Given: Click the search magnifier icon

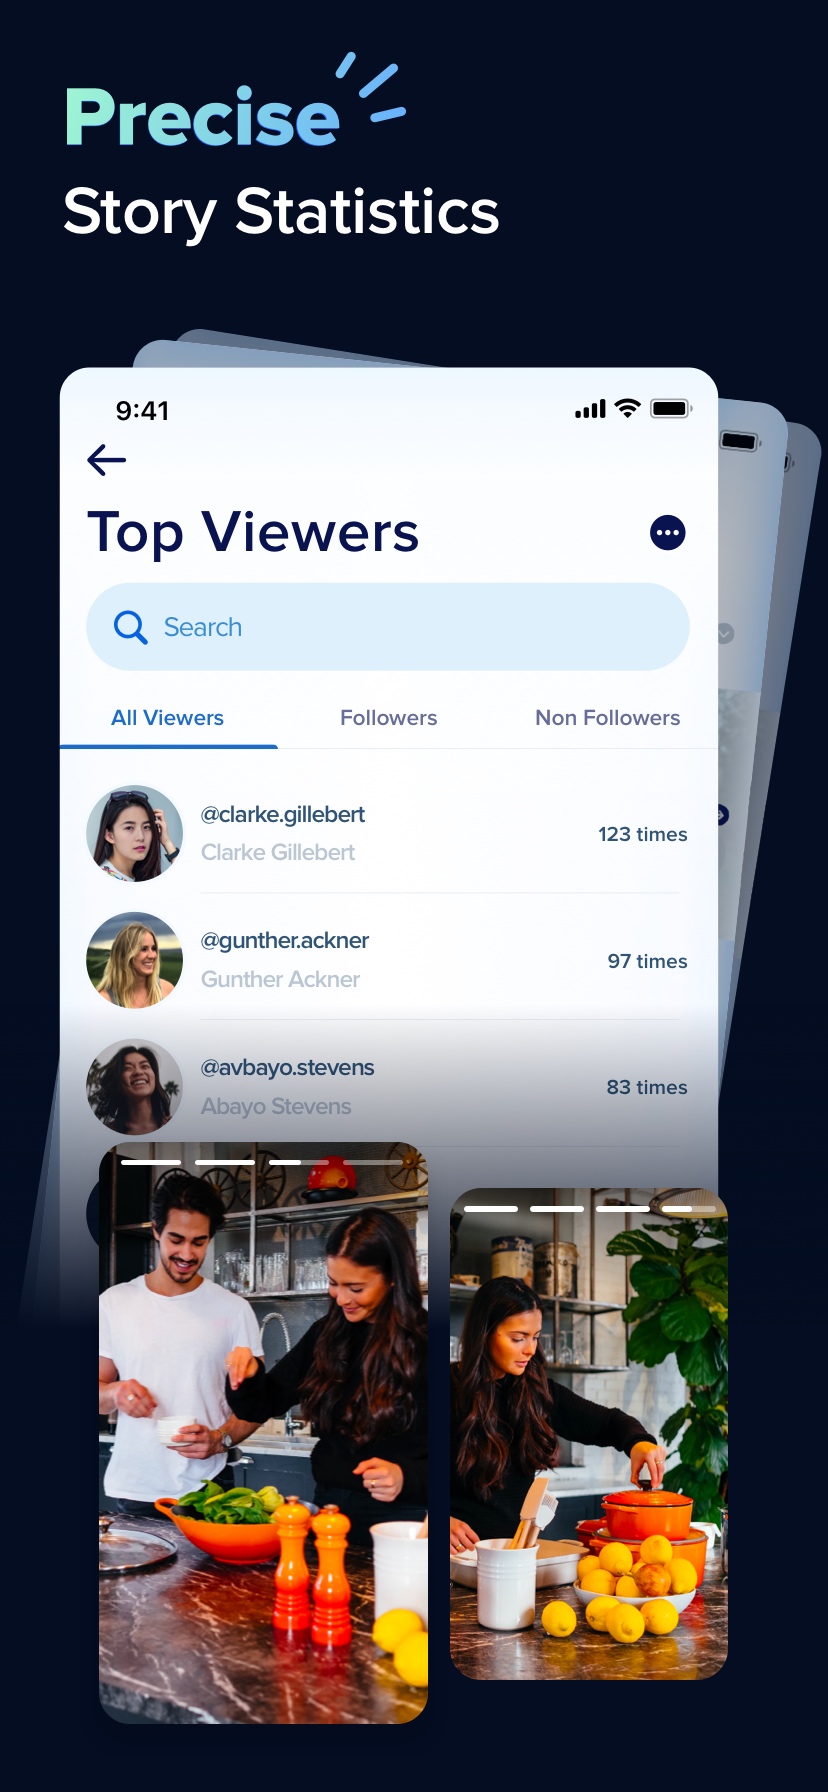Looking at the screenshot, I should point(130,627).
